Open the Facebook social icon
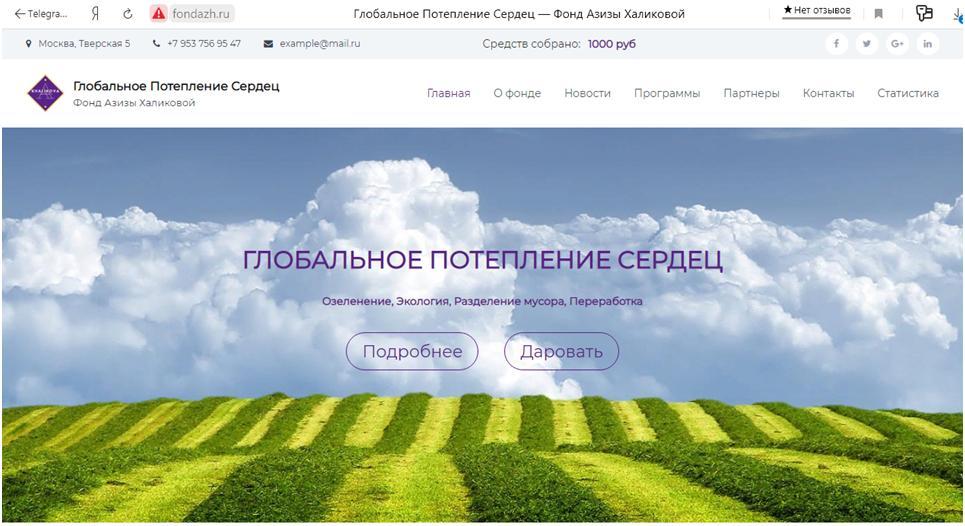The height and width of the screenshot is (526, 965). click(x=836, y=44)
